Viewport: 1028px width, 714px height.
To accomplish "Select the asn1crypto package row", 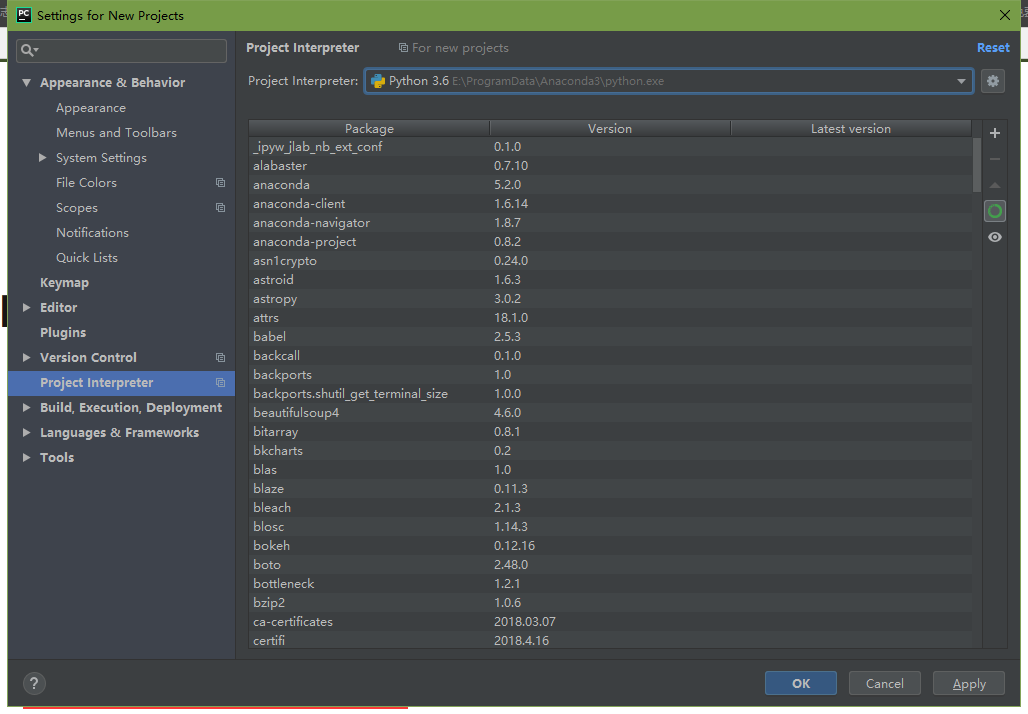I will 610,261.
